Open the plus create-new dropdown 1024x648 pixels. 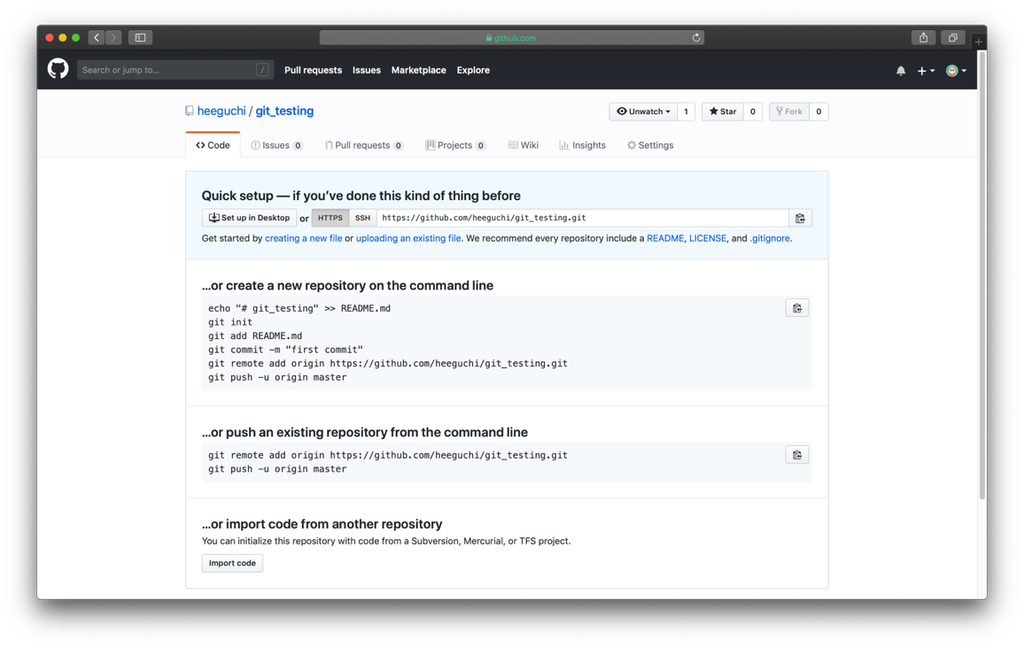926,71
